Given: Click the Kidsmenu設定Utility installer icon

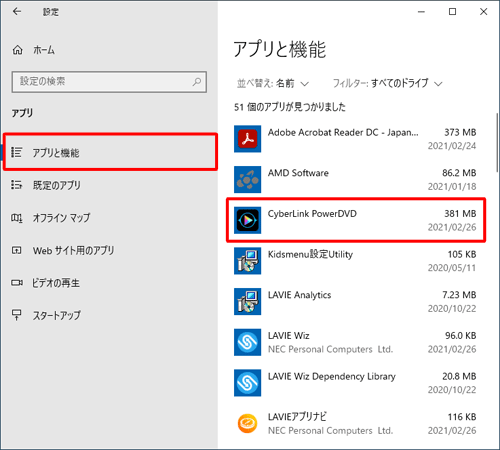Looking at the screenshot, I should (247, 261).
